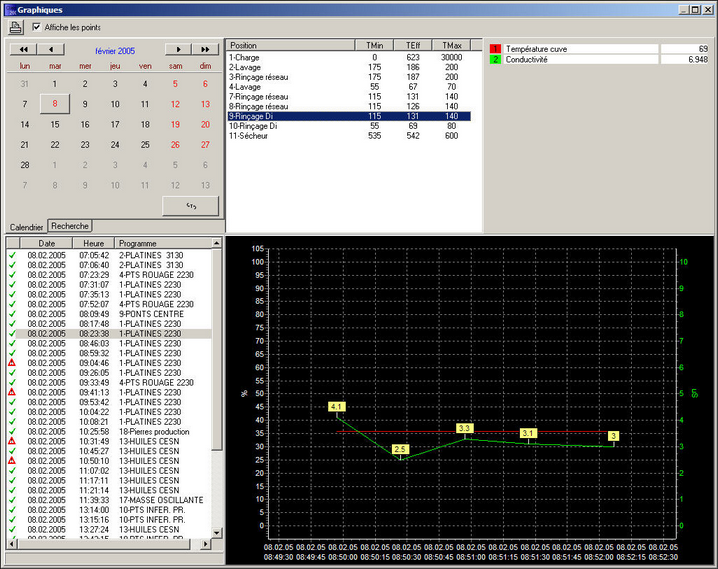Select day 15 in the calendar

tap(55, 125)
